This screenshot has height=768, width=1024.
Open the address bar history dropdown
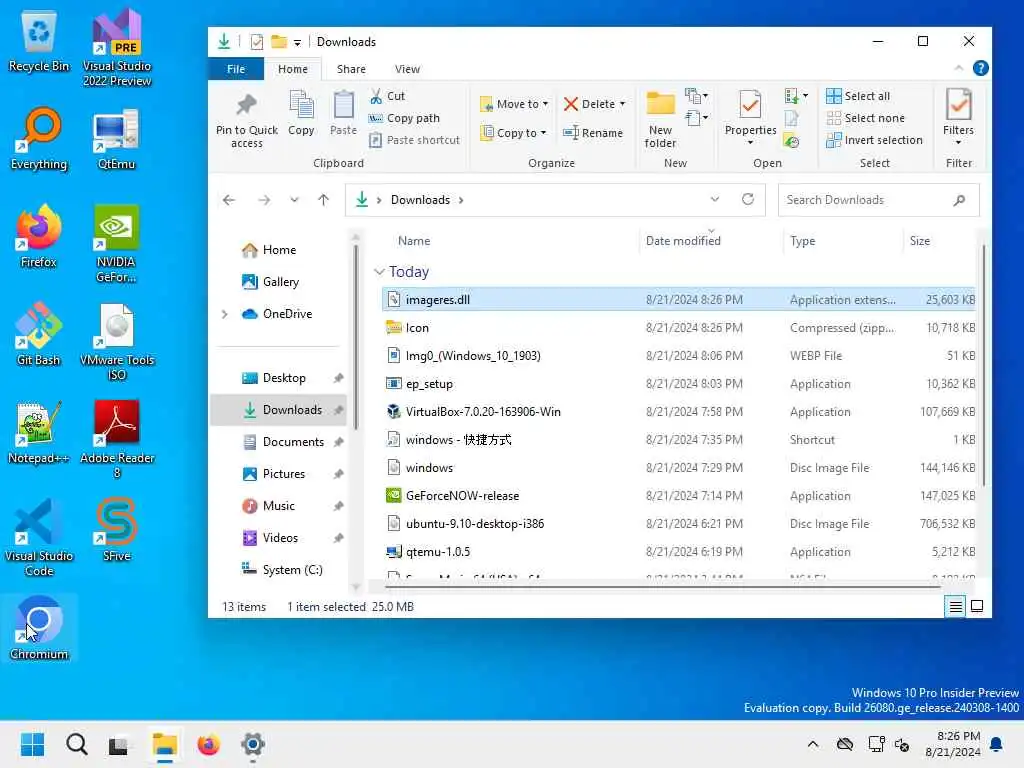[715, 199]
